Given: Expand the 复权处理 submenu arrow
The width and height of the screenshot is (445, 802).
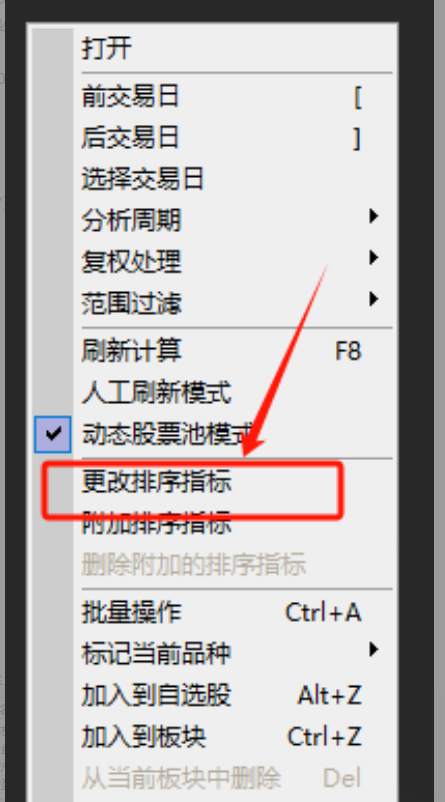Looking at the screenshot, I should point(374,257).
